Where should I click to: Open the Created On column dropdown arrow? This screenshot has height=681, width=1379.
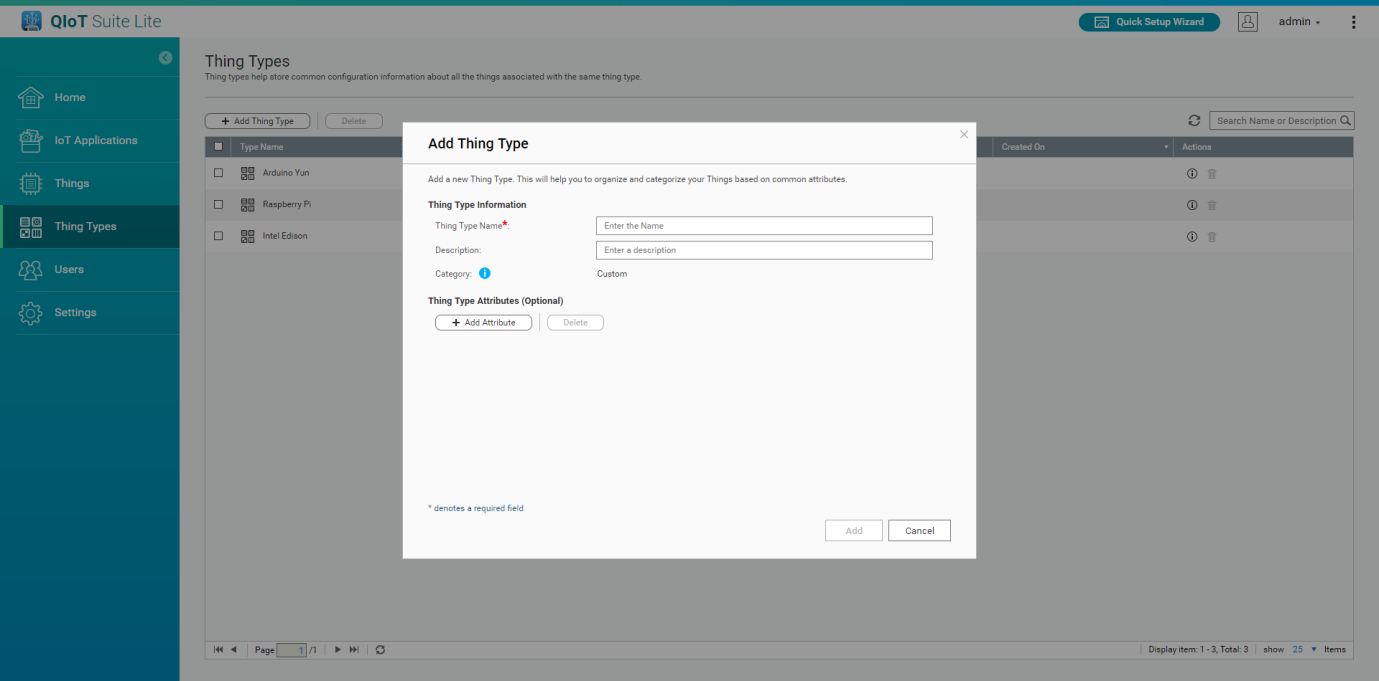click(1166, 148)
